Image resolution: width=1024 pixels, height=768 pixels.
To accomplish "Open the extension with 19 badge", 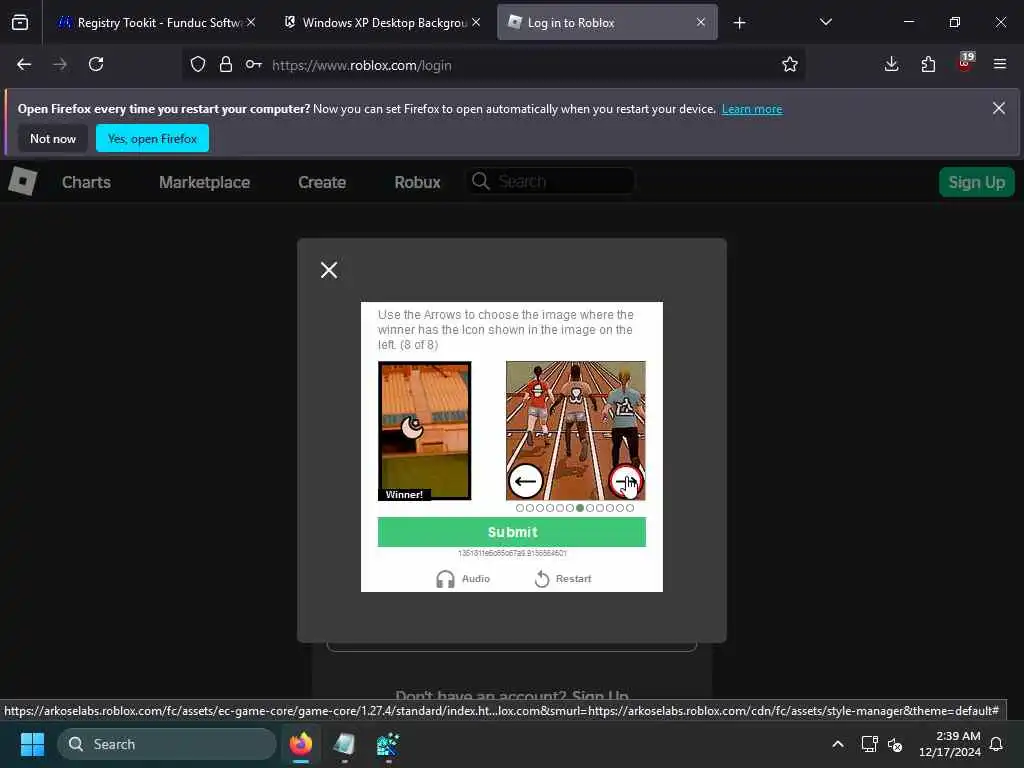I will click(965, 62).
